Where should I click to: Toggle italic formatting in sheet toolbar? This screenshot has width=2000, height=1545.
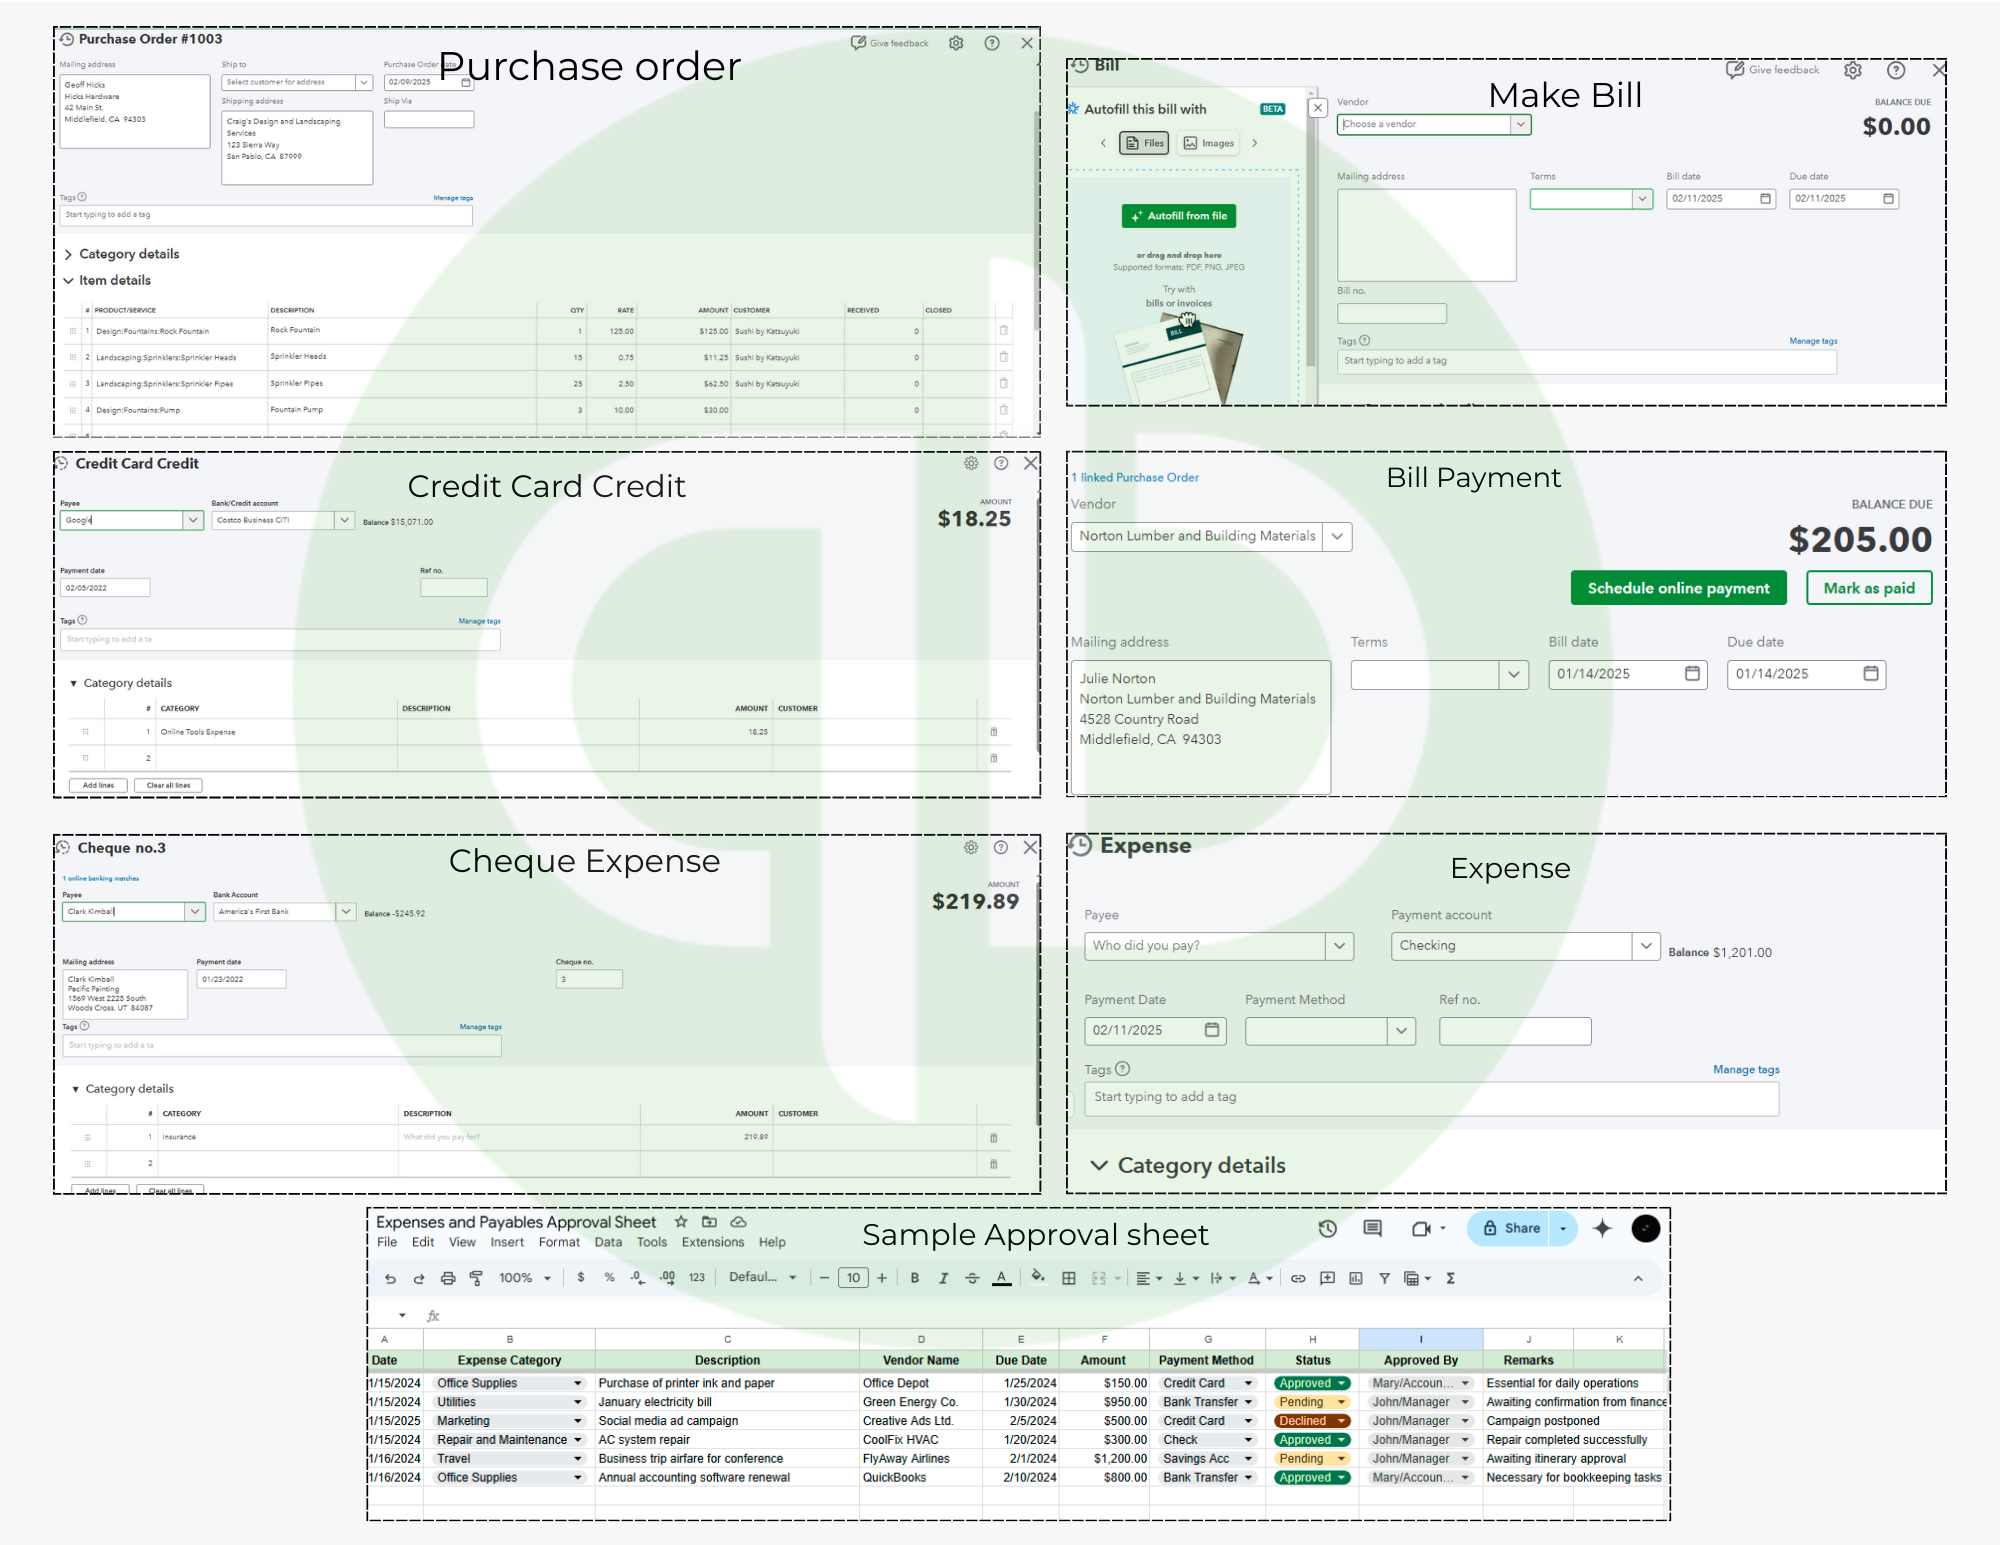(x=943, y=1278)
